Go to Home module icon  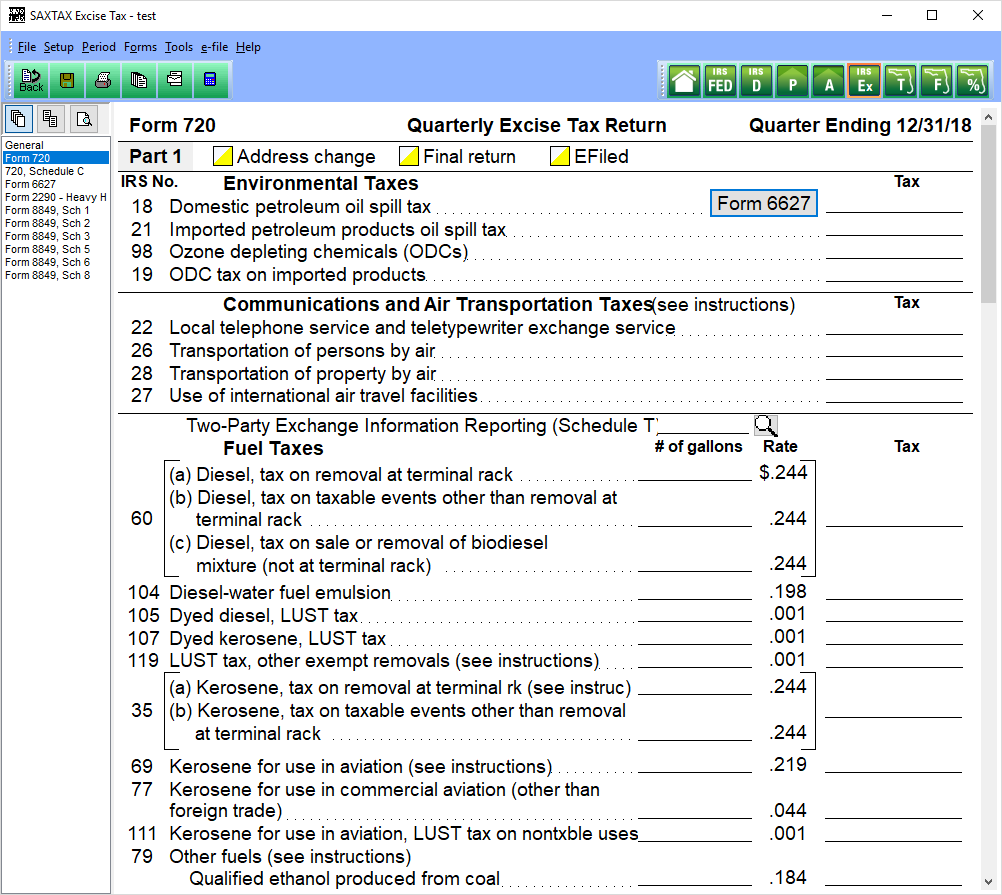click(684, 81)
